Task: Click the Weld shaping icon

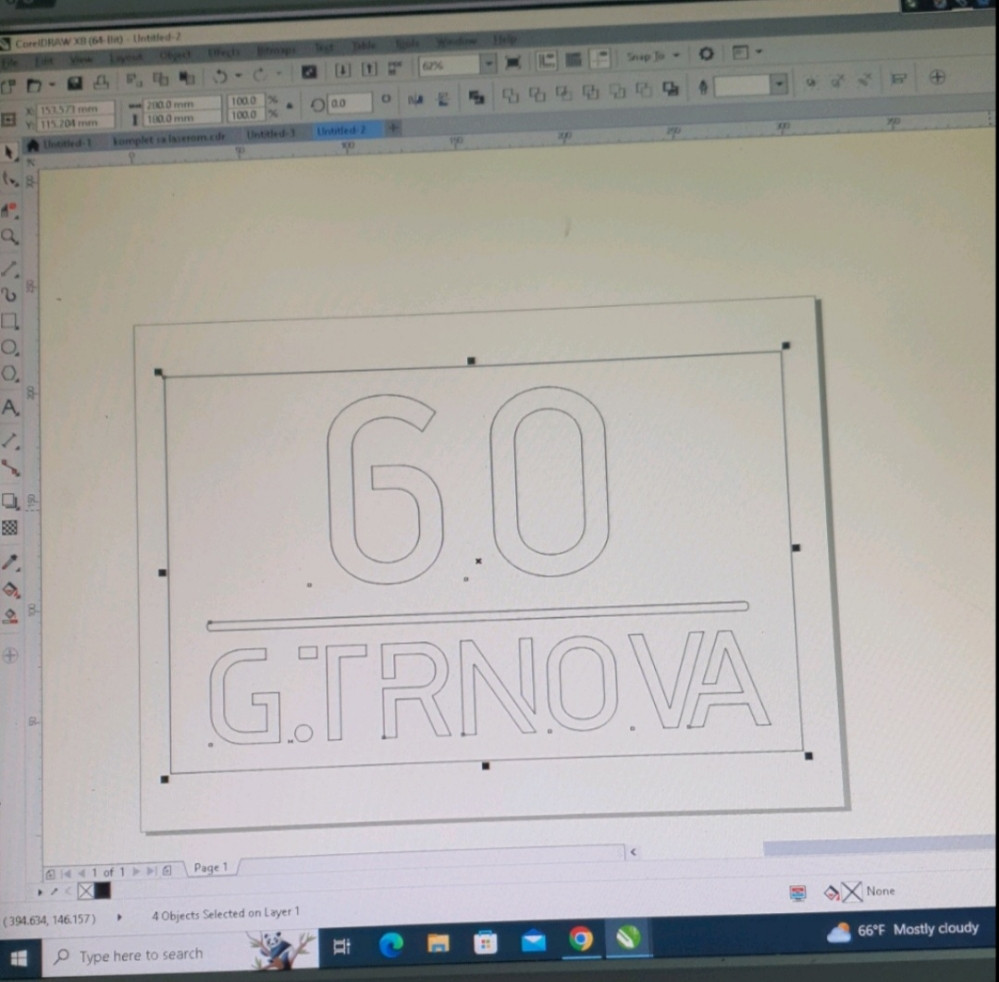Action: click(510, 96)
